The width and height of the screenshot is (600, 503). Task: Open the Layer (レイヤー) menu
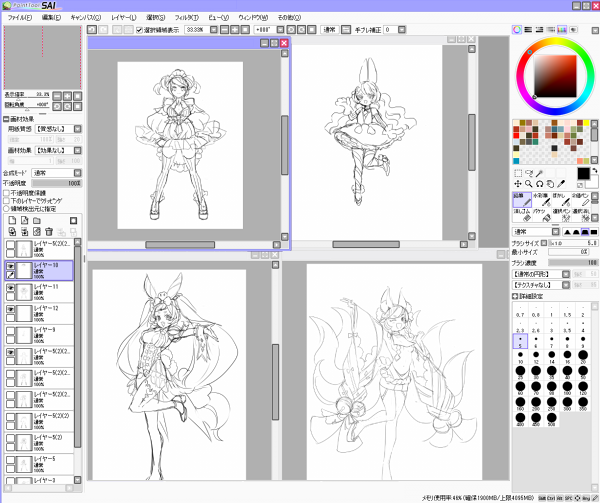[124, 18]
